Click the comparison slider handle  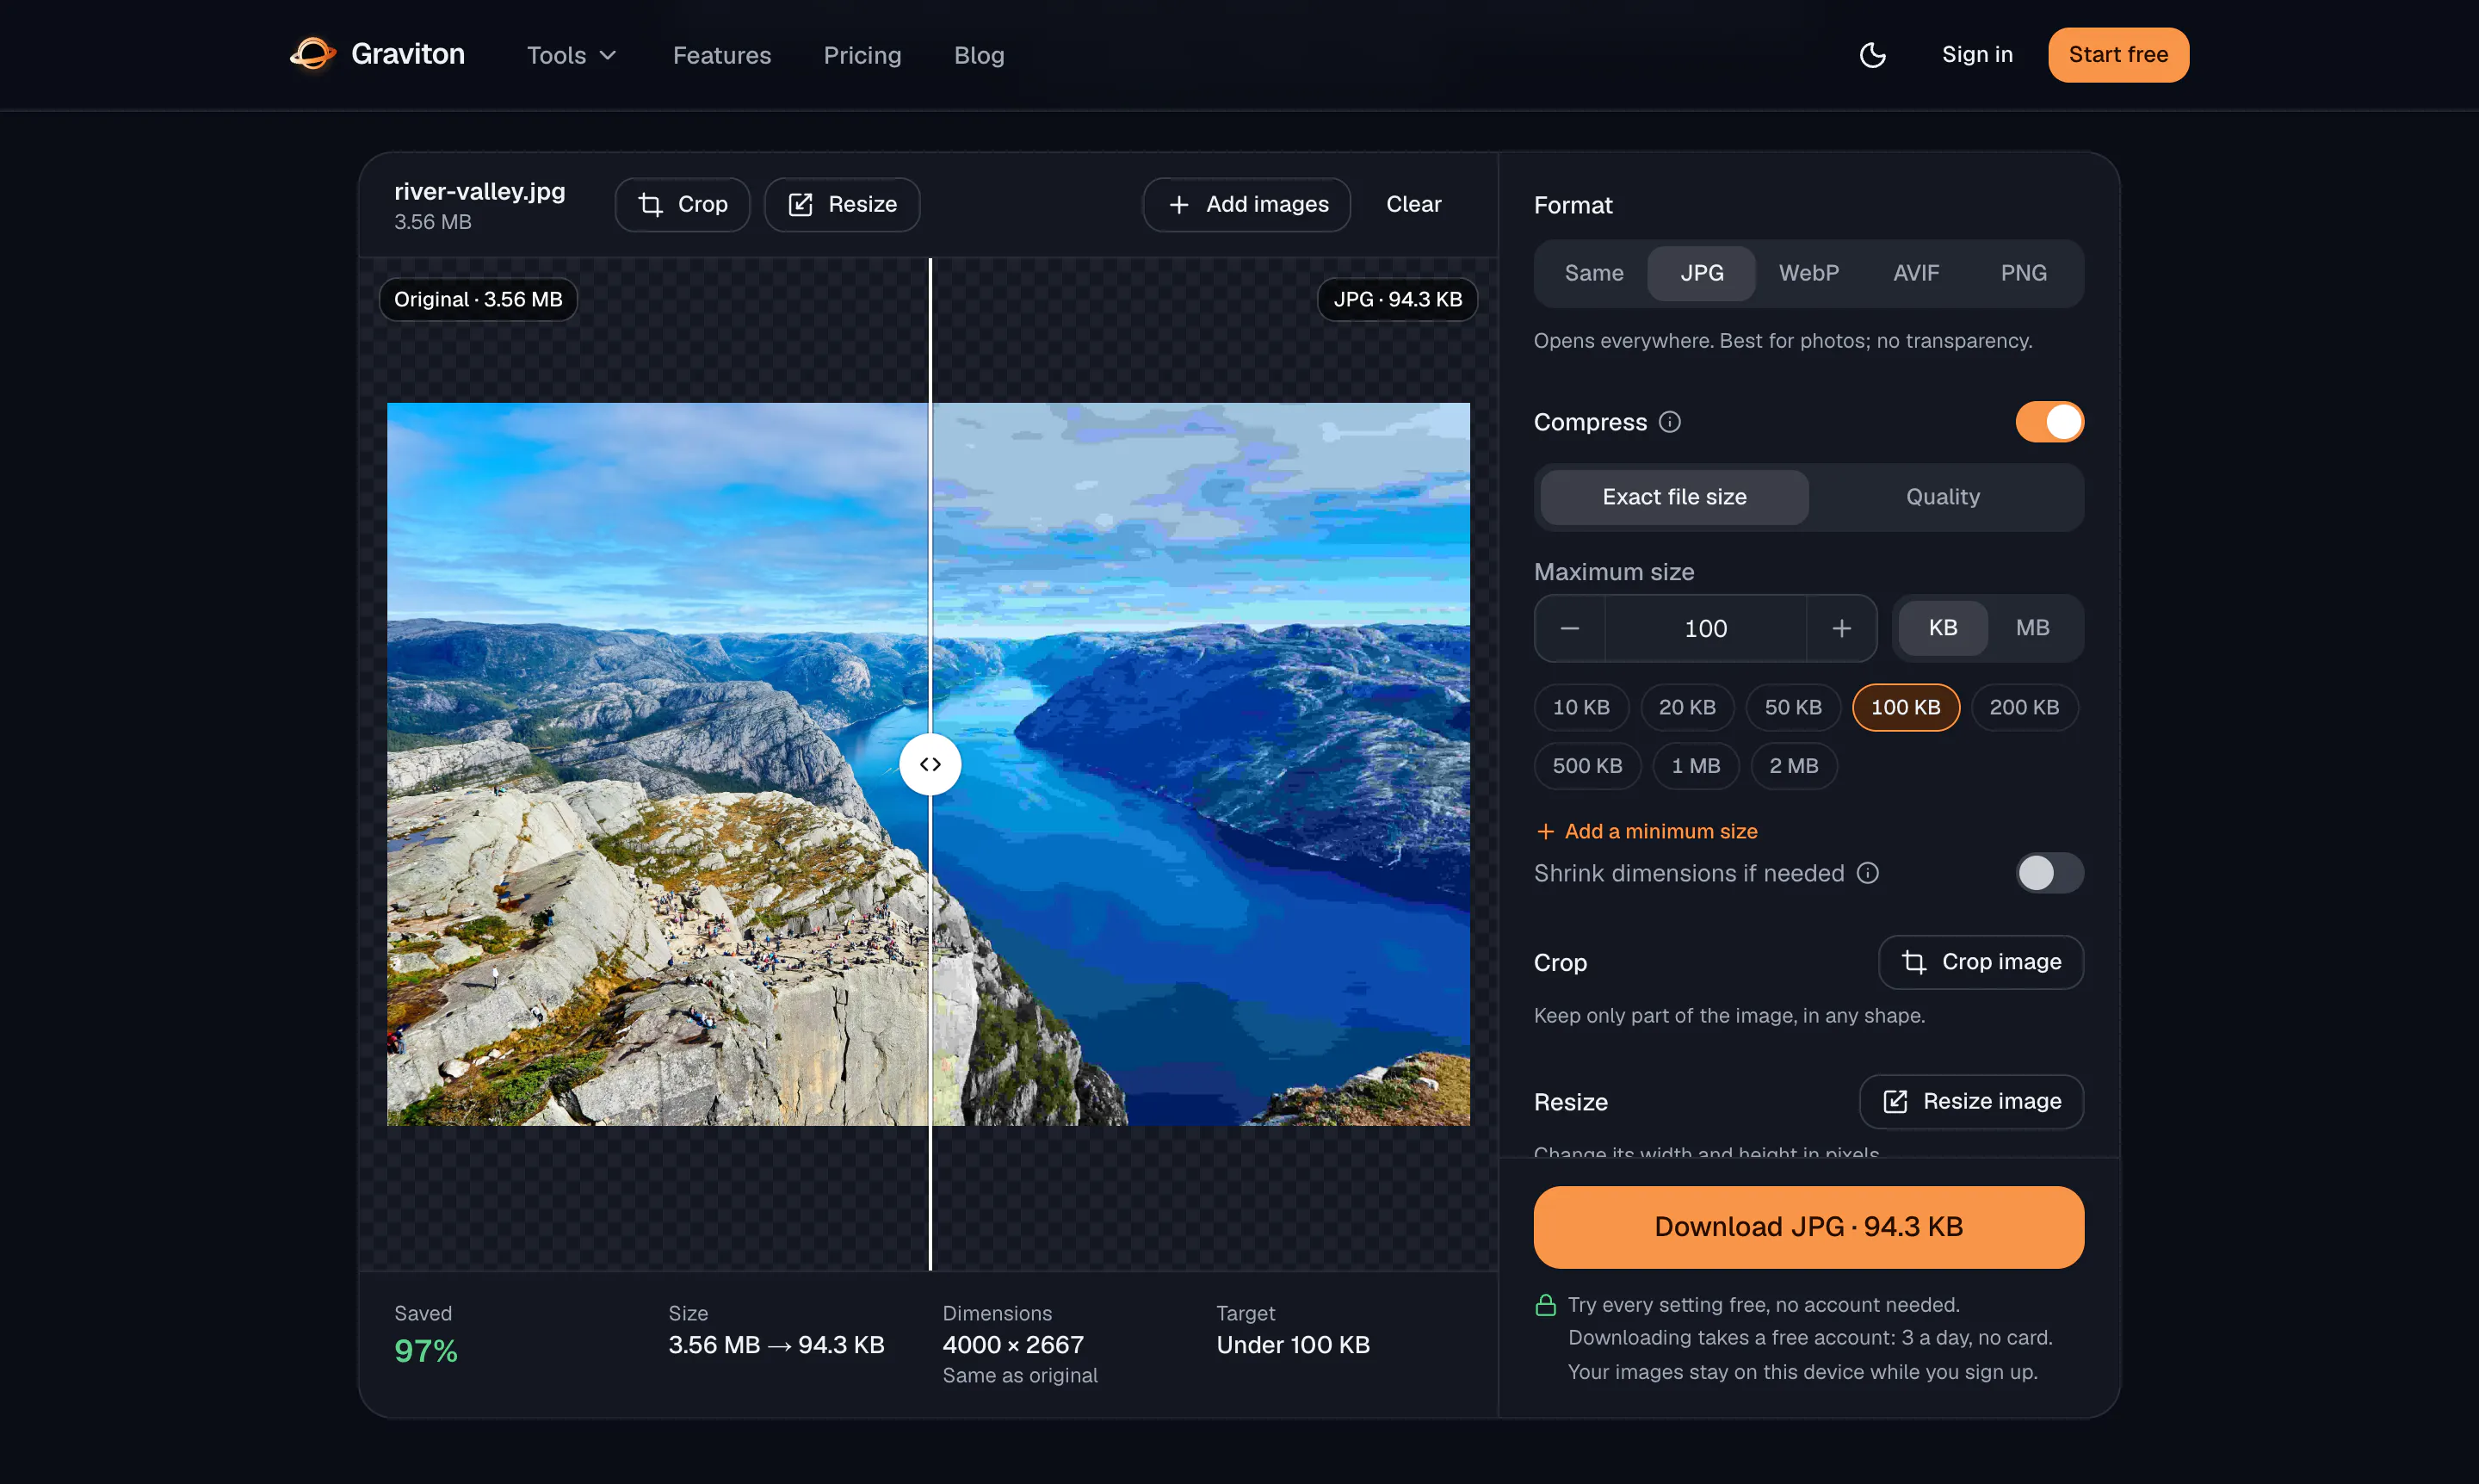point(930,764)
